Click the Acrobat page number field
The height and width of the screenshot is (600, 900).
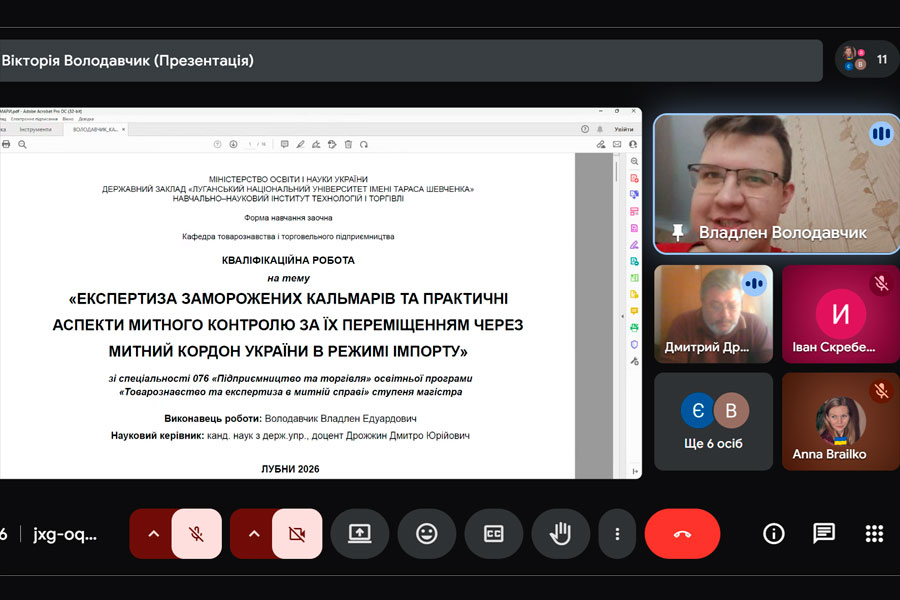point(250,144)
